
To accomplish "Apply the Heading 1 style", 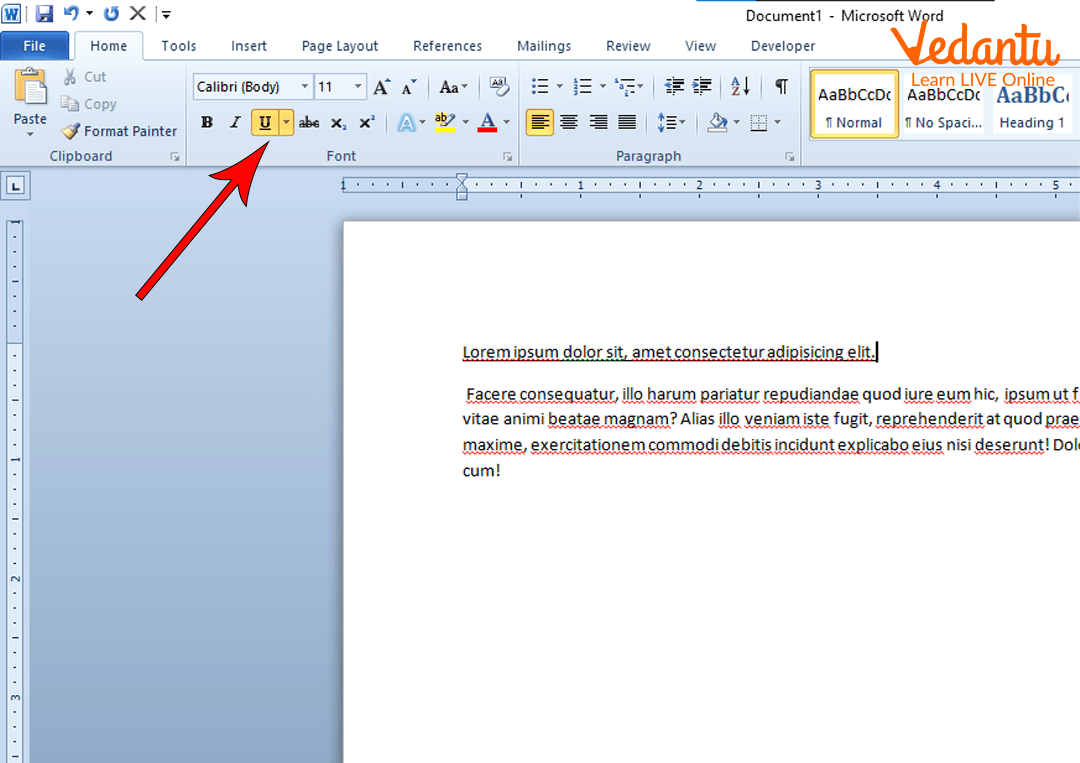I will 1032,105.
